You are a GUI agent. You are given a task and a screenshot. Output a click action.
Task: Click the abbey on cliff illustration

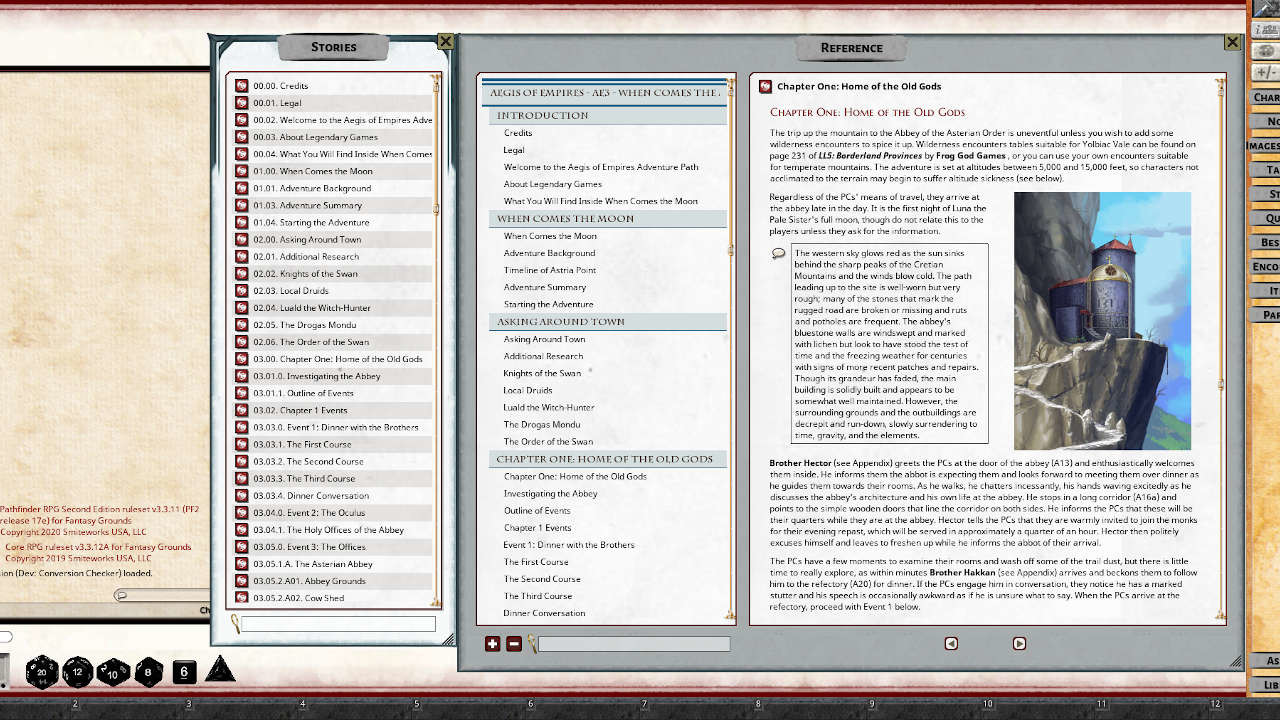[1102, 321]
